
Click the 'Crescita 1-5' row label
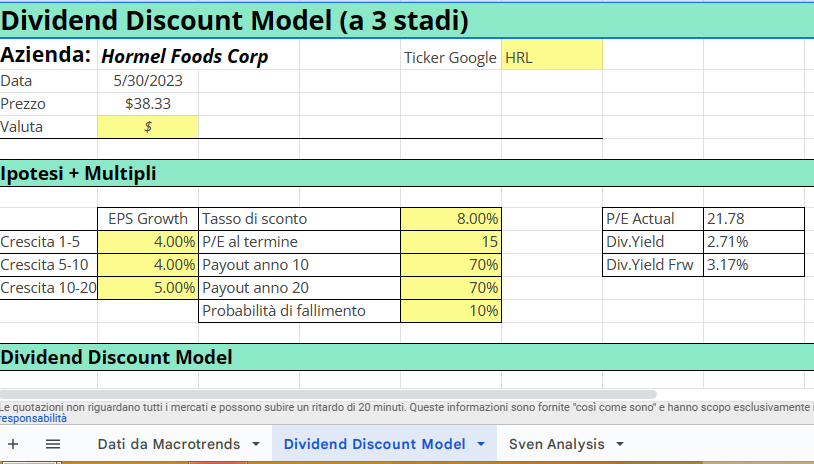point(48,242)
